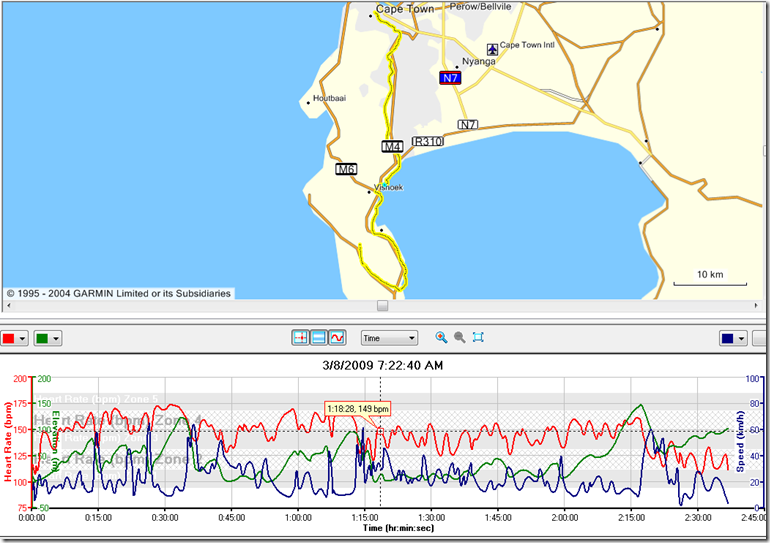The width and height of the screenshot is (770, 543).
Task: Click the Perow/Bellvile map label
Action: click(480, 7)
